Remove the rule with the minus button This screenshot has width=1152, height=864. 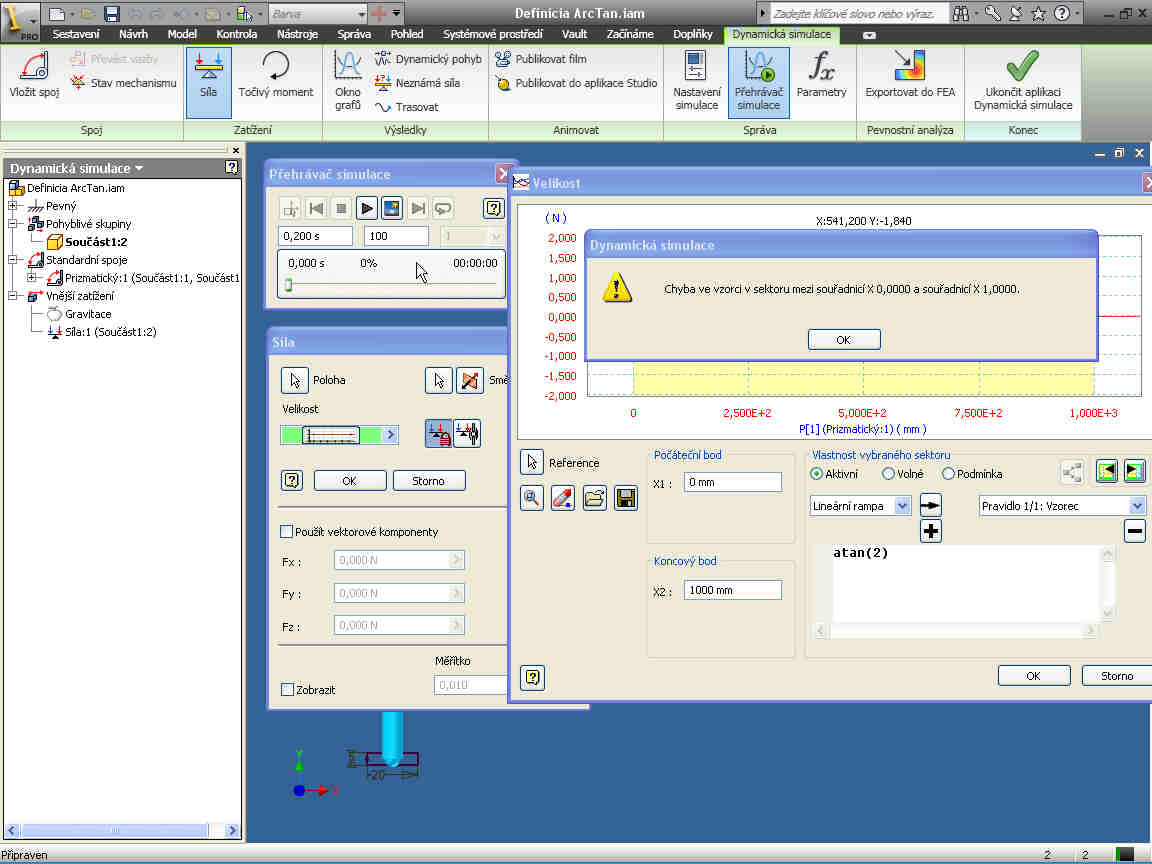[1135, 531]
